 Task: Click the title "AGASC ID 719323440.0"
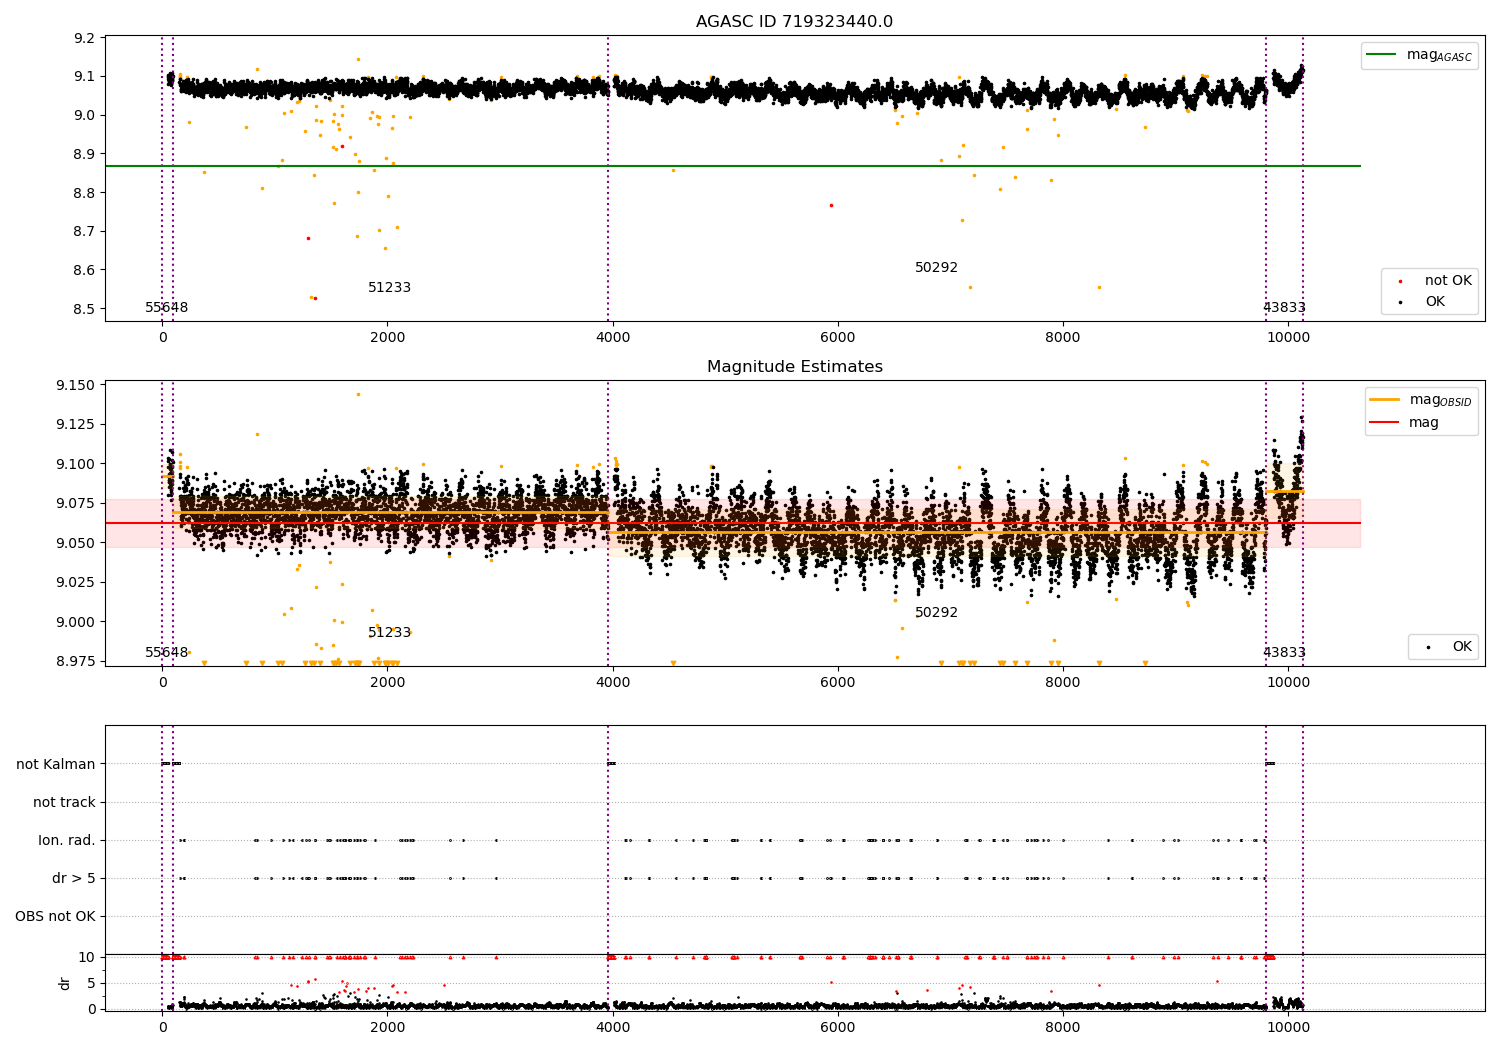(794, 22)
